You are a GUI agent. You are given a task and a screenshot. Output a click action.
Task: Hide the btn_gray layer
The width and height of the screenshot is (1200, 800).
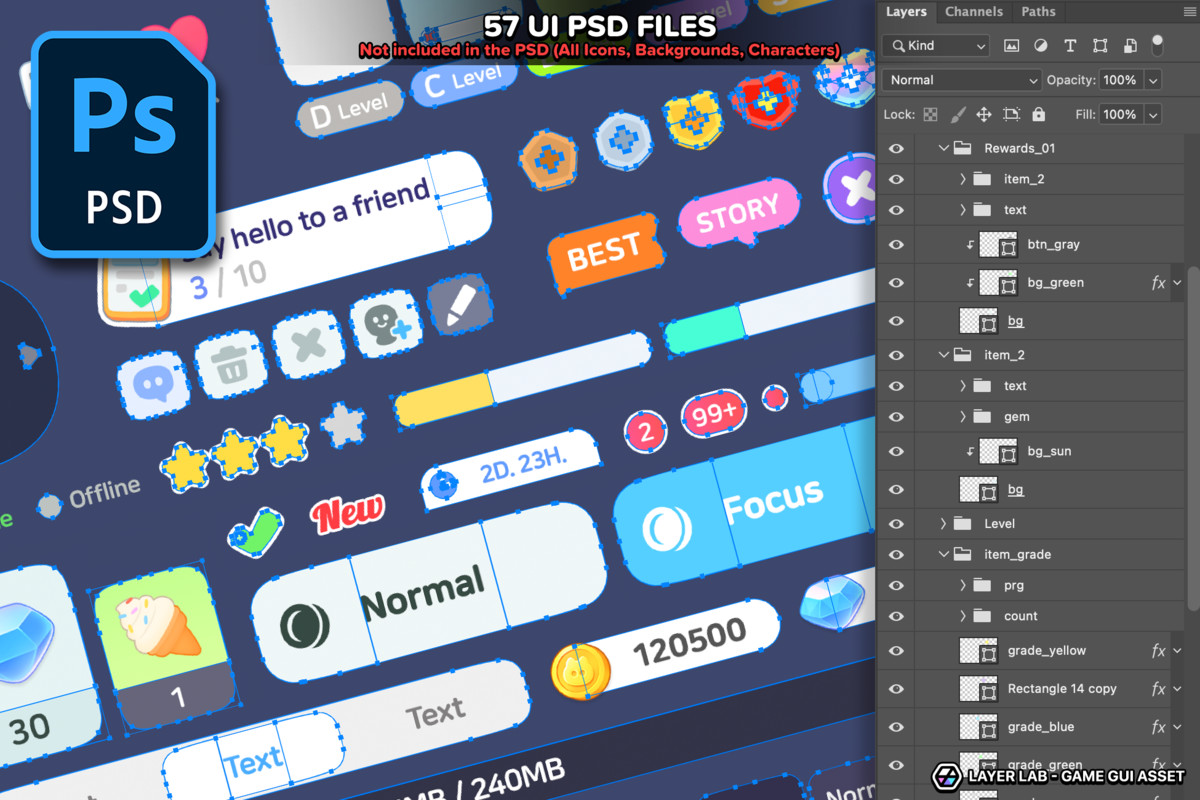(x=896, y=244)
